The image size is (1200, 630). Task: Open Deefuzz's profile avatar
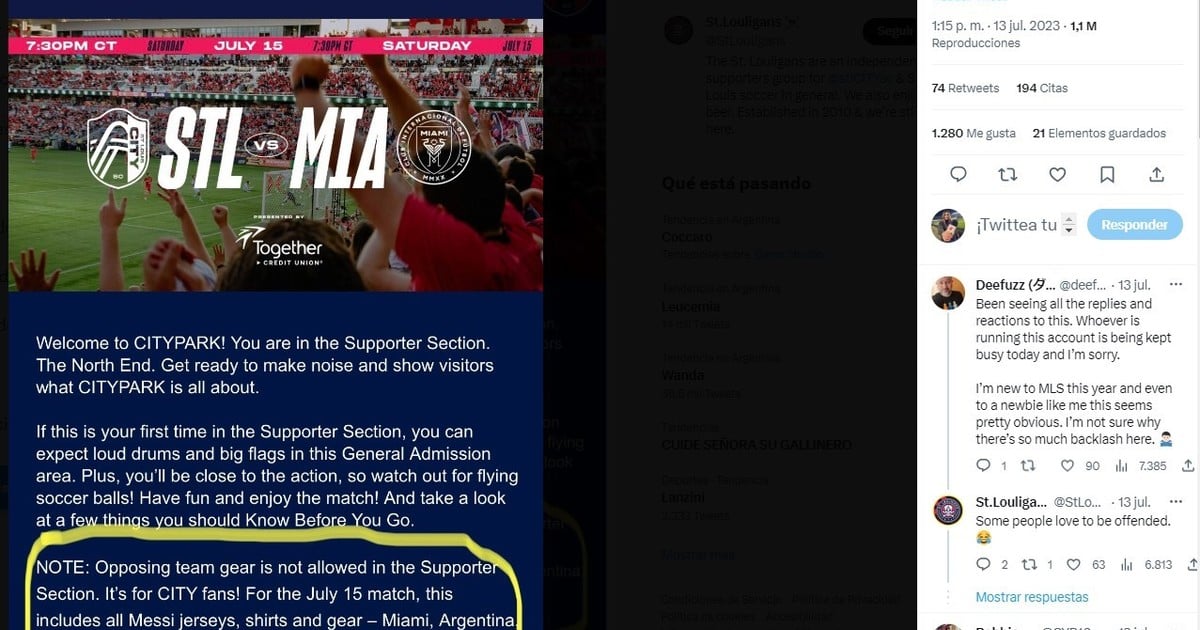click(x=948, y=293)
